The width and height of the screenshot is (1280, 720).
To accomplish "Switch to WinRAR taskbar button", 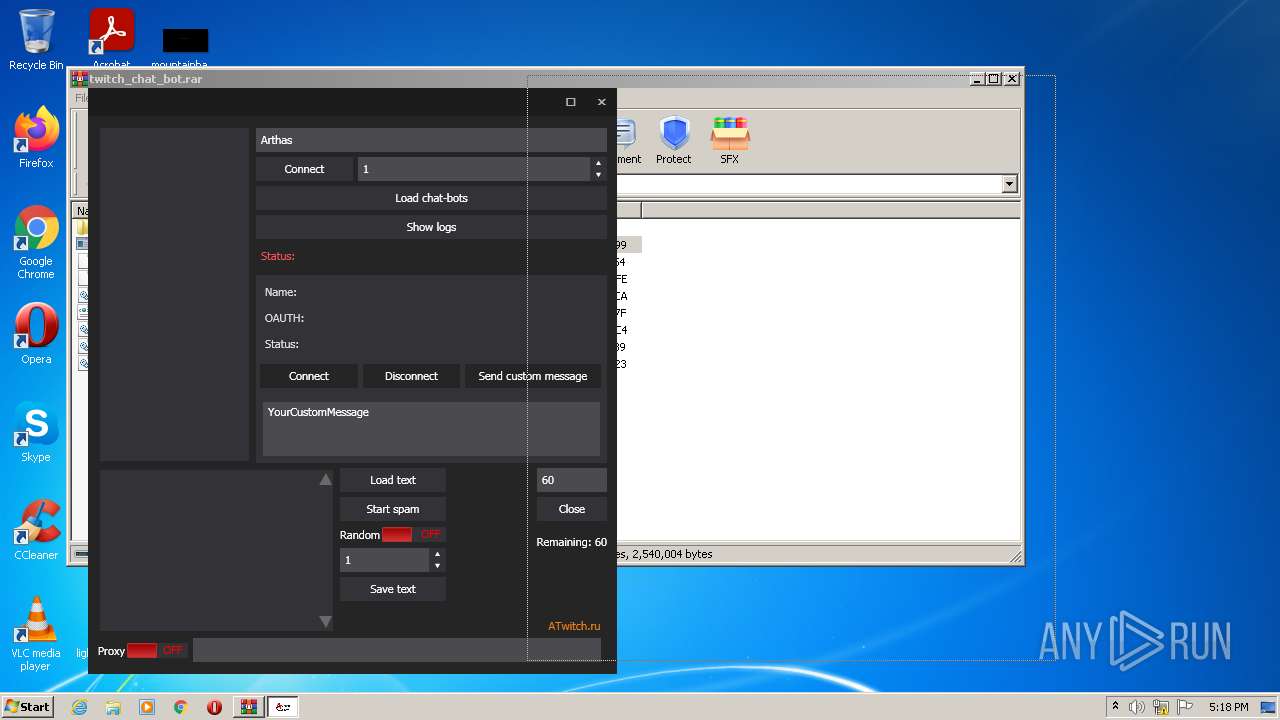I will (x=248, y=707).
